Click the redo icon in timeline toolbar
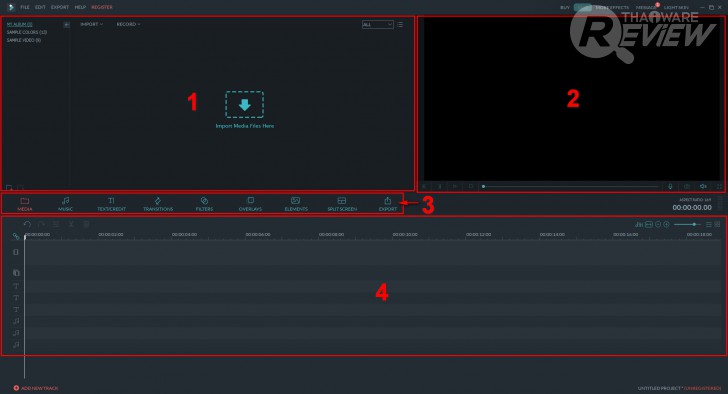Viewport: 728px width, 394px height. (41, 224)
